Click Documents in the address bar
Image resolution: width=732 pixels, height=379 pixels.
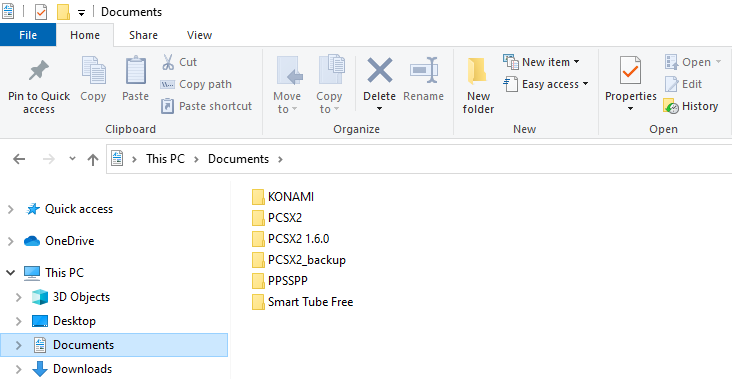(x=239, y=159)
